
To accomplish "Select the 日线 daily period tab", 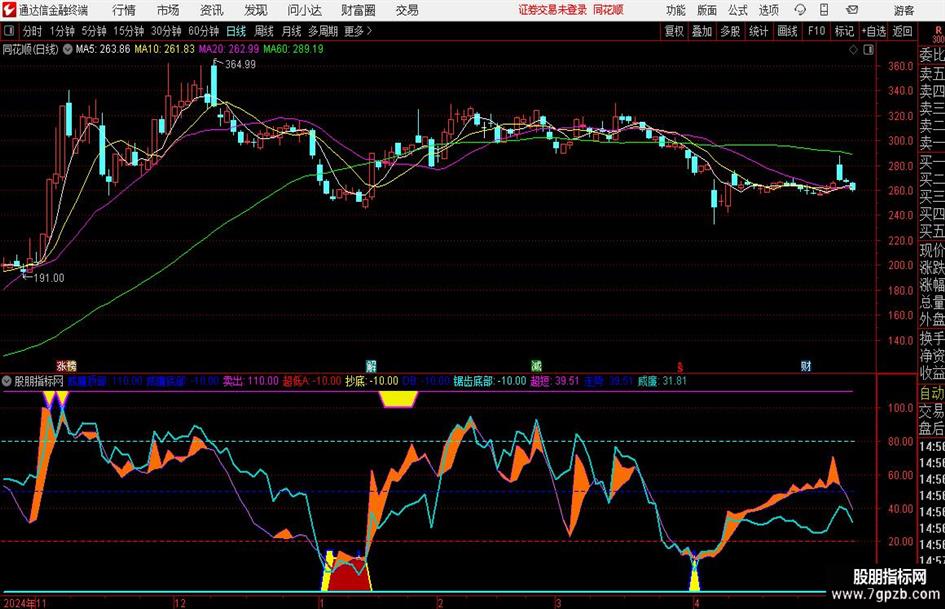I will pyautogui.click(x=236, y=31).
